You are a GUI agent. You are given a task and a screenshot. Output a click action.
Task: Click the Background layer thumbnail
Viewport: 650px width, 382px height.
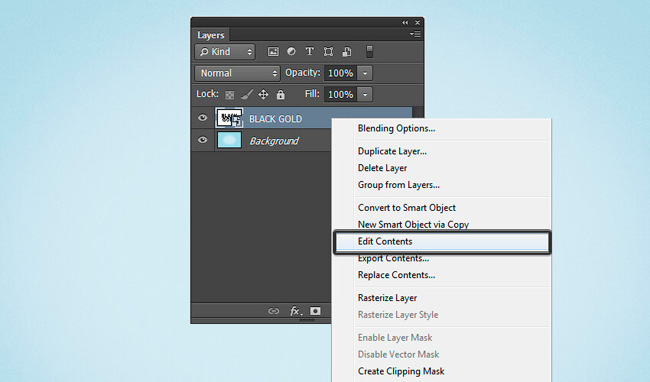[x=229, y=140]
